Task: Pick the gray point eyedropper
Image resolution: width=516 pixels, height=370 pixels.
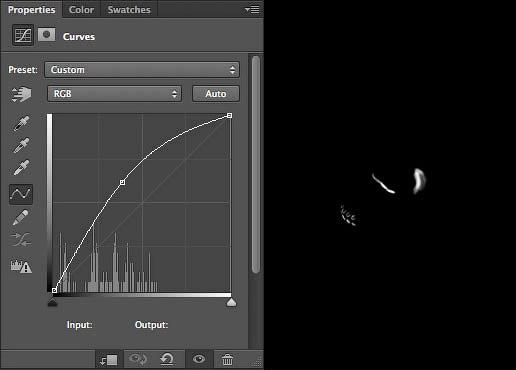Action: tap(21, 145)
